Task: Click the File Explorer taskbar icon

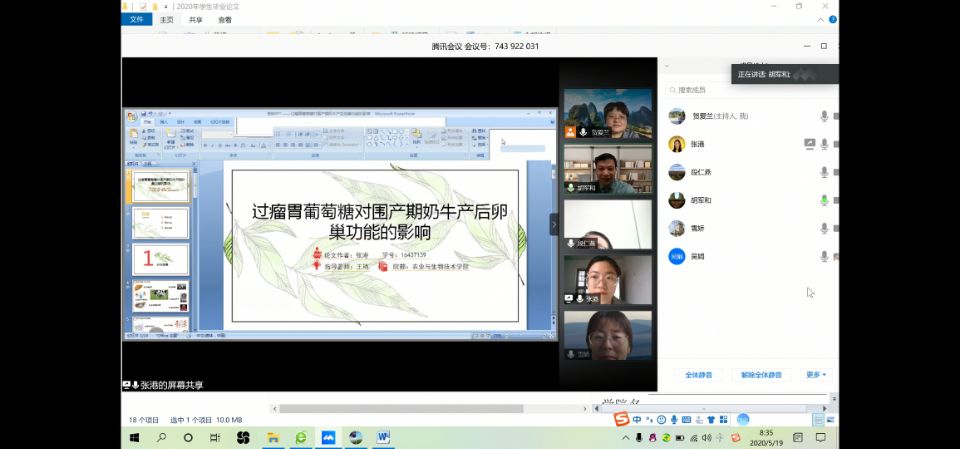Action: [x=271, y=438]
